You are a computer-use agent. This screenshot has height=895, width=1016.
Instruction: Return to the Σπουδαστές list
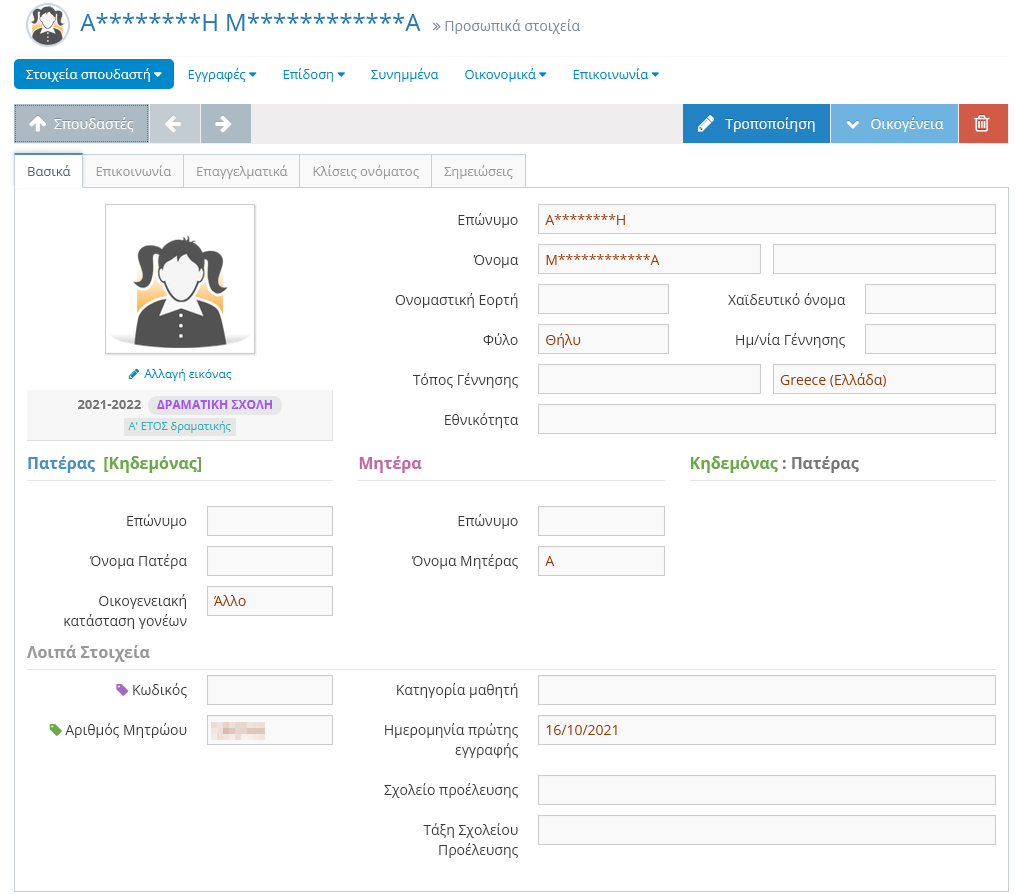coord(81,124)
